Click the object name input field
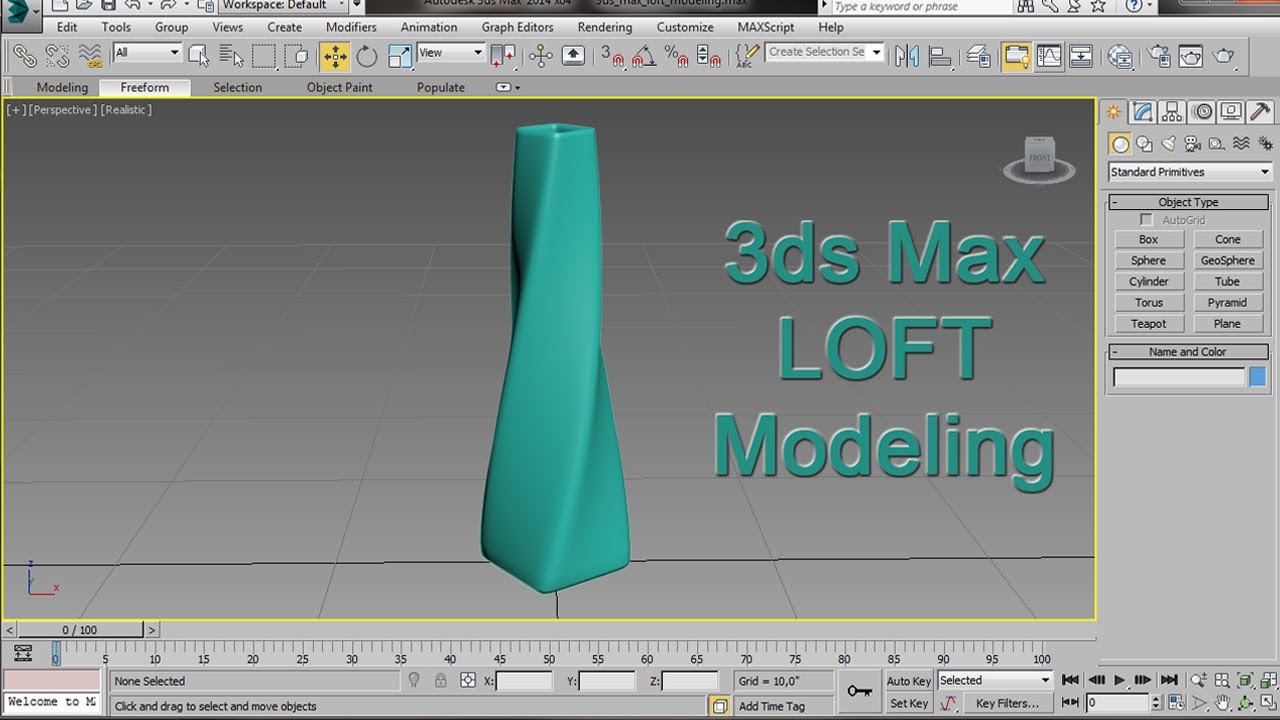Screen dimensions: 1280x720 1180,377
